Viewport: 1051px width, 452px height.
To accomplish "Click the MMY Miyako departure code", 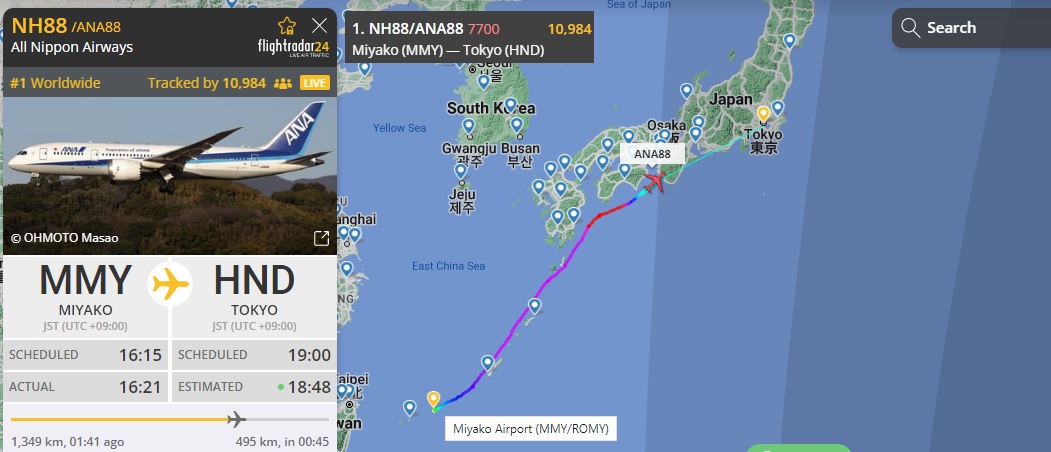I will (85, 280).
